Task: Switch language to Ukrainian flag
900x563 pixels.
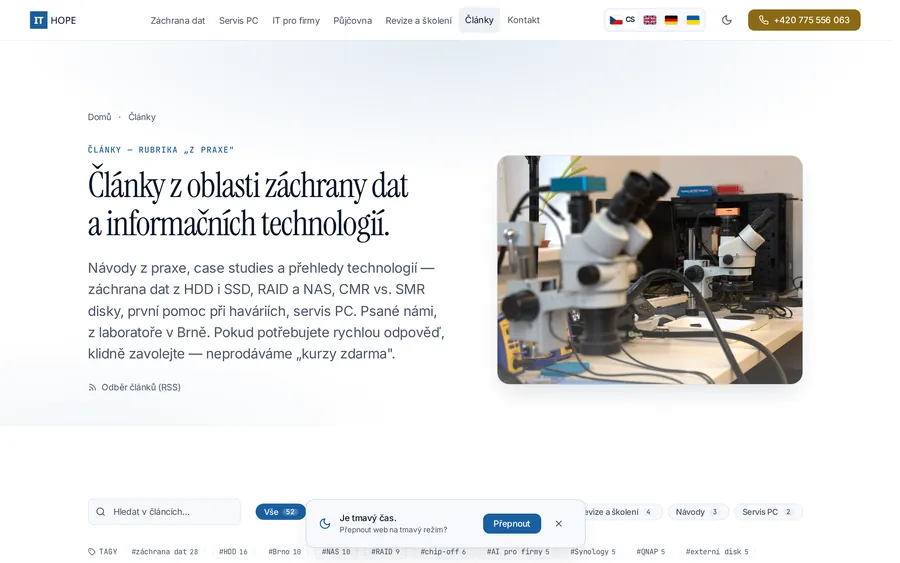Action: [693, 20]
